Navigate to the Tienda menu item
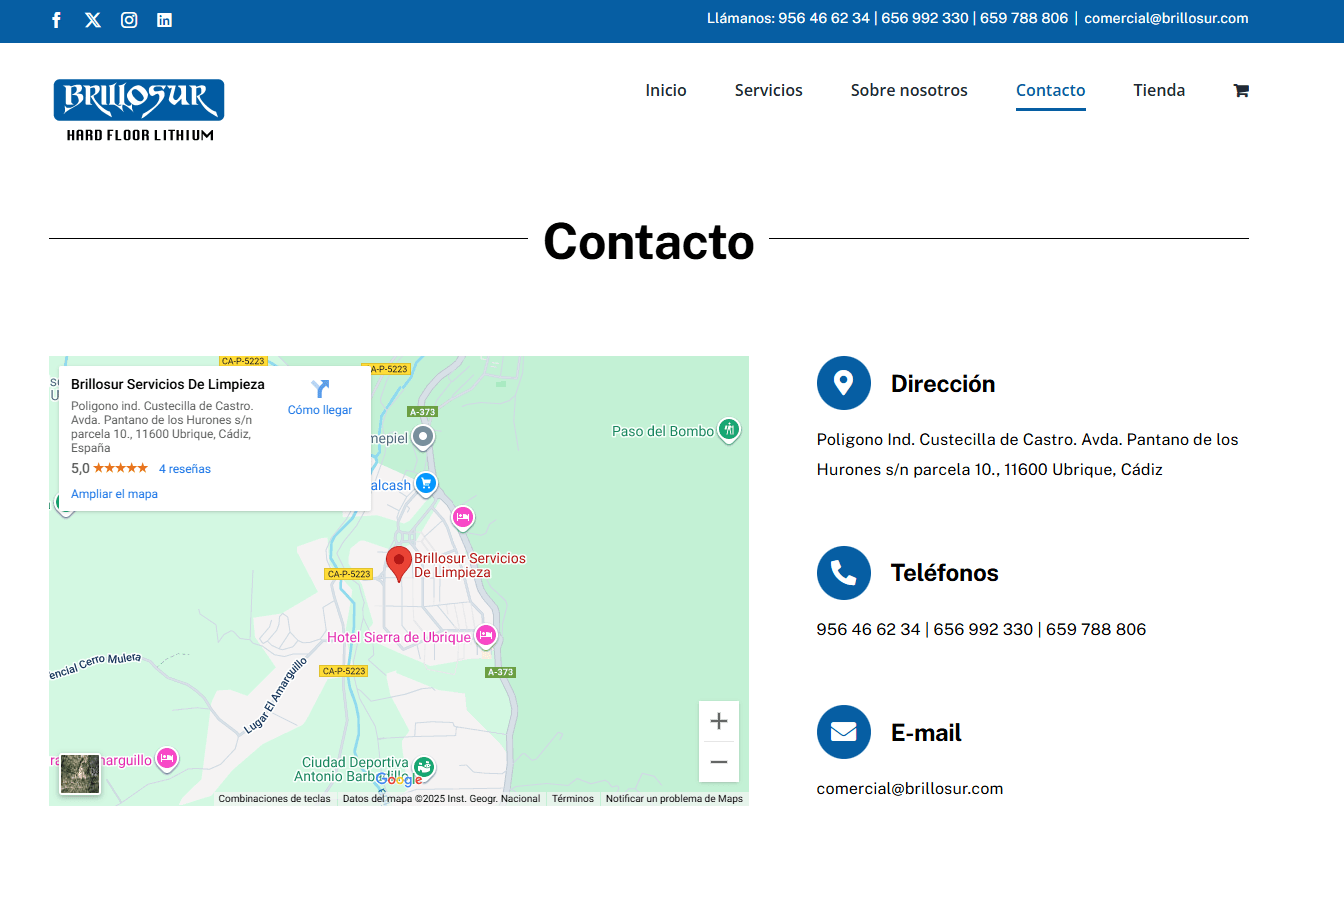This screenshot has width=1344, height=899. pyautogui.click(x=1159, y=90)
